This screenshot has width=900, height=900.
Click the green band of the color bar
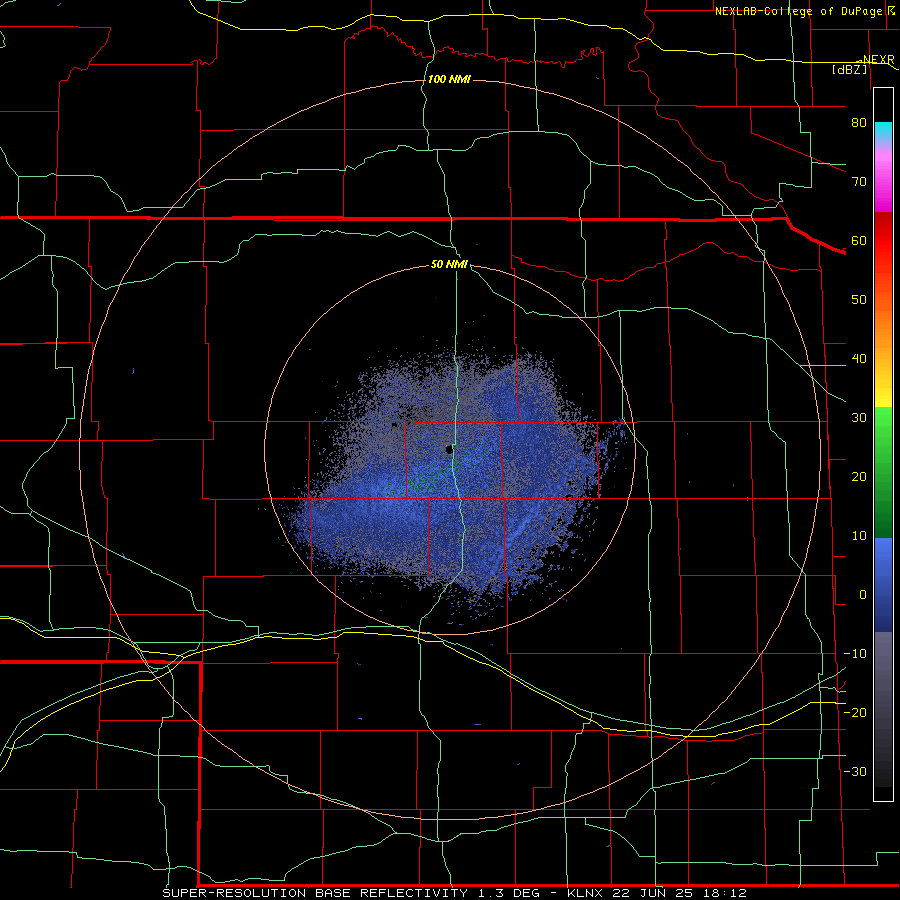coord(883,472)
